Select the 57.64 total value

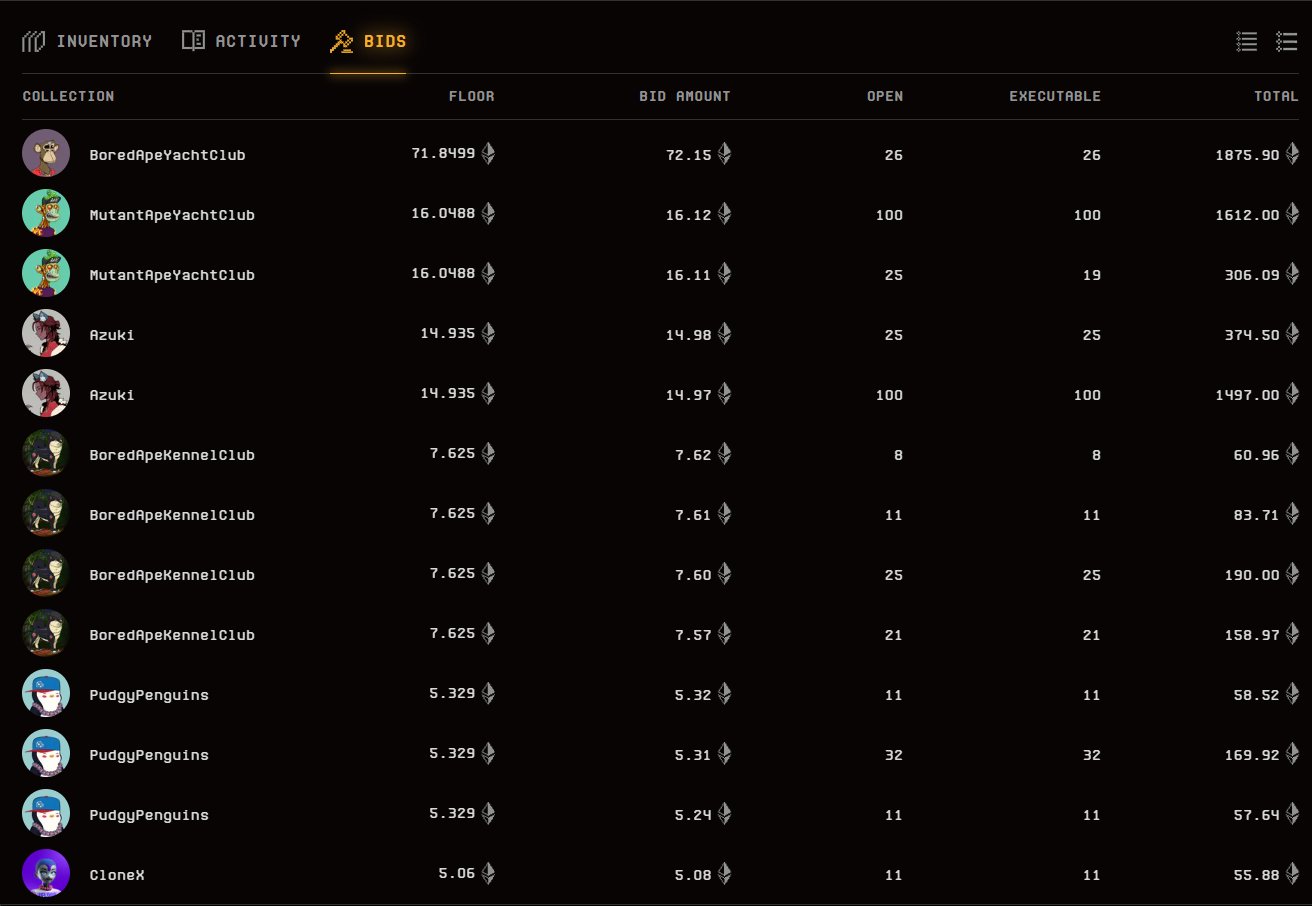click(1257, 815)
